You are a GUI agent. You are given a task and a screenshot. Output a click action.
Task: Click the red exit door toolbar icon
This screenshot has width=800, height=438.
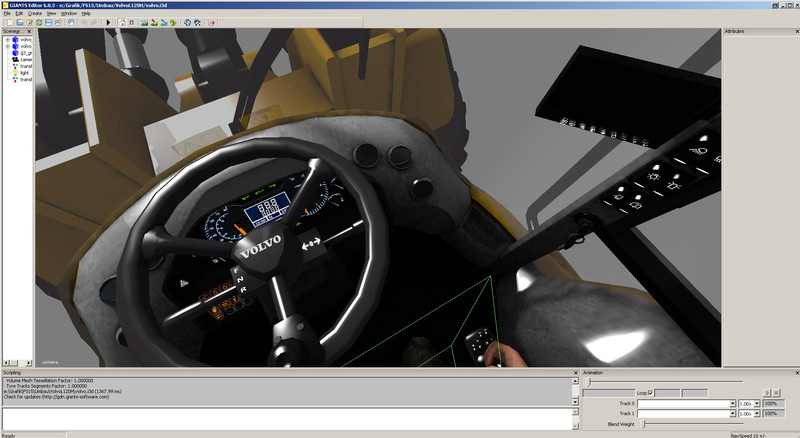coord(212,22)
